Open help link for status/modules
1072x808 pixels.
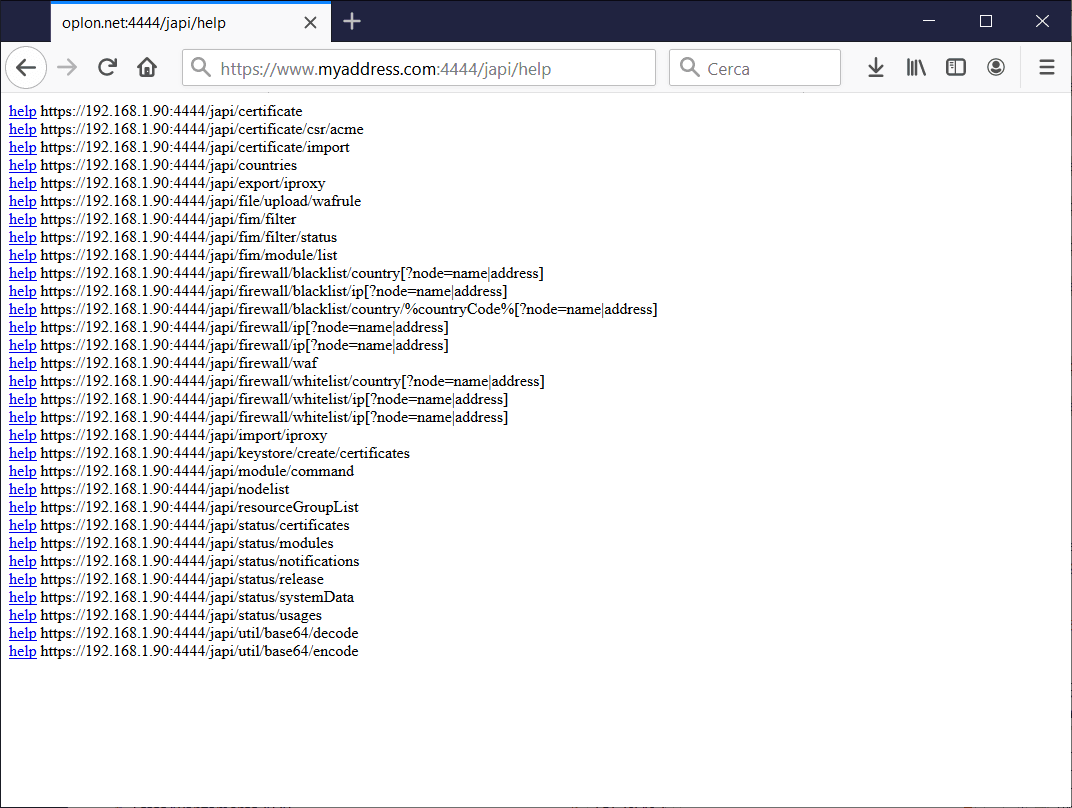[x=23, y=543]
